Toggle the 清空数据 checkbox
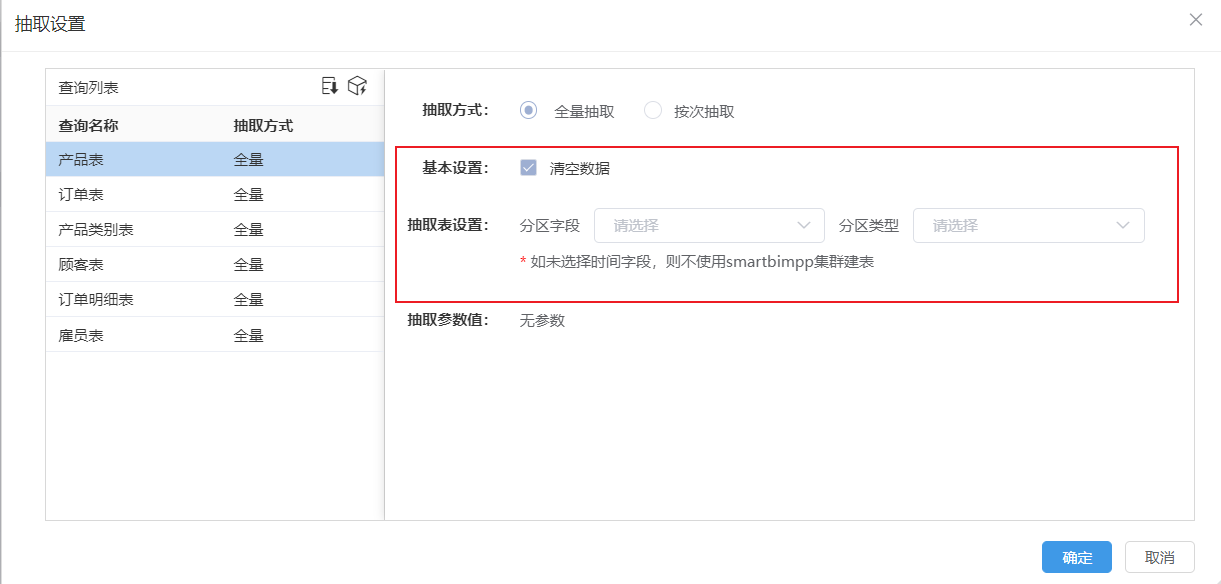The height and width of the screenshot is (584, 1221). pos(529,168)
